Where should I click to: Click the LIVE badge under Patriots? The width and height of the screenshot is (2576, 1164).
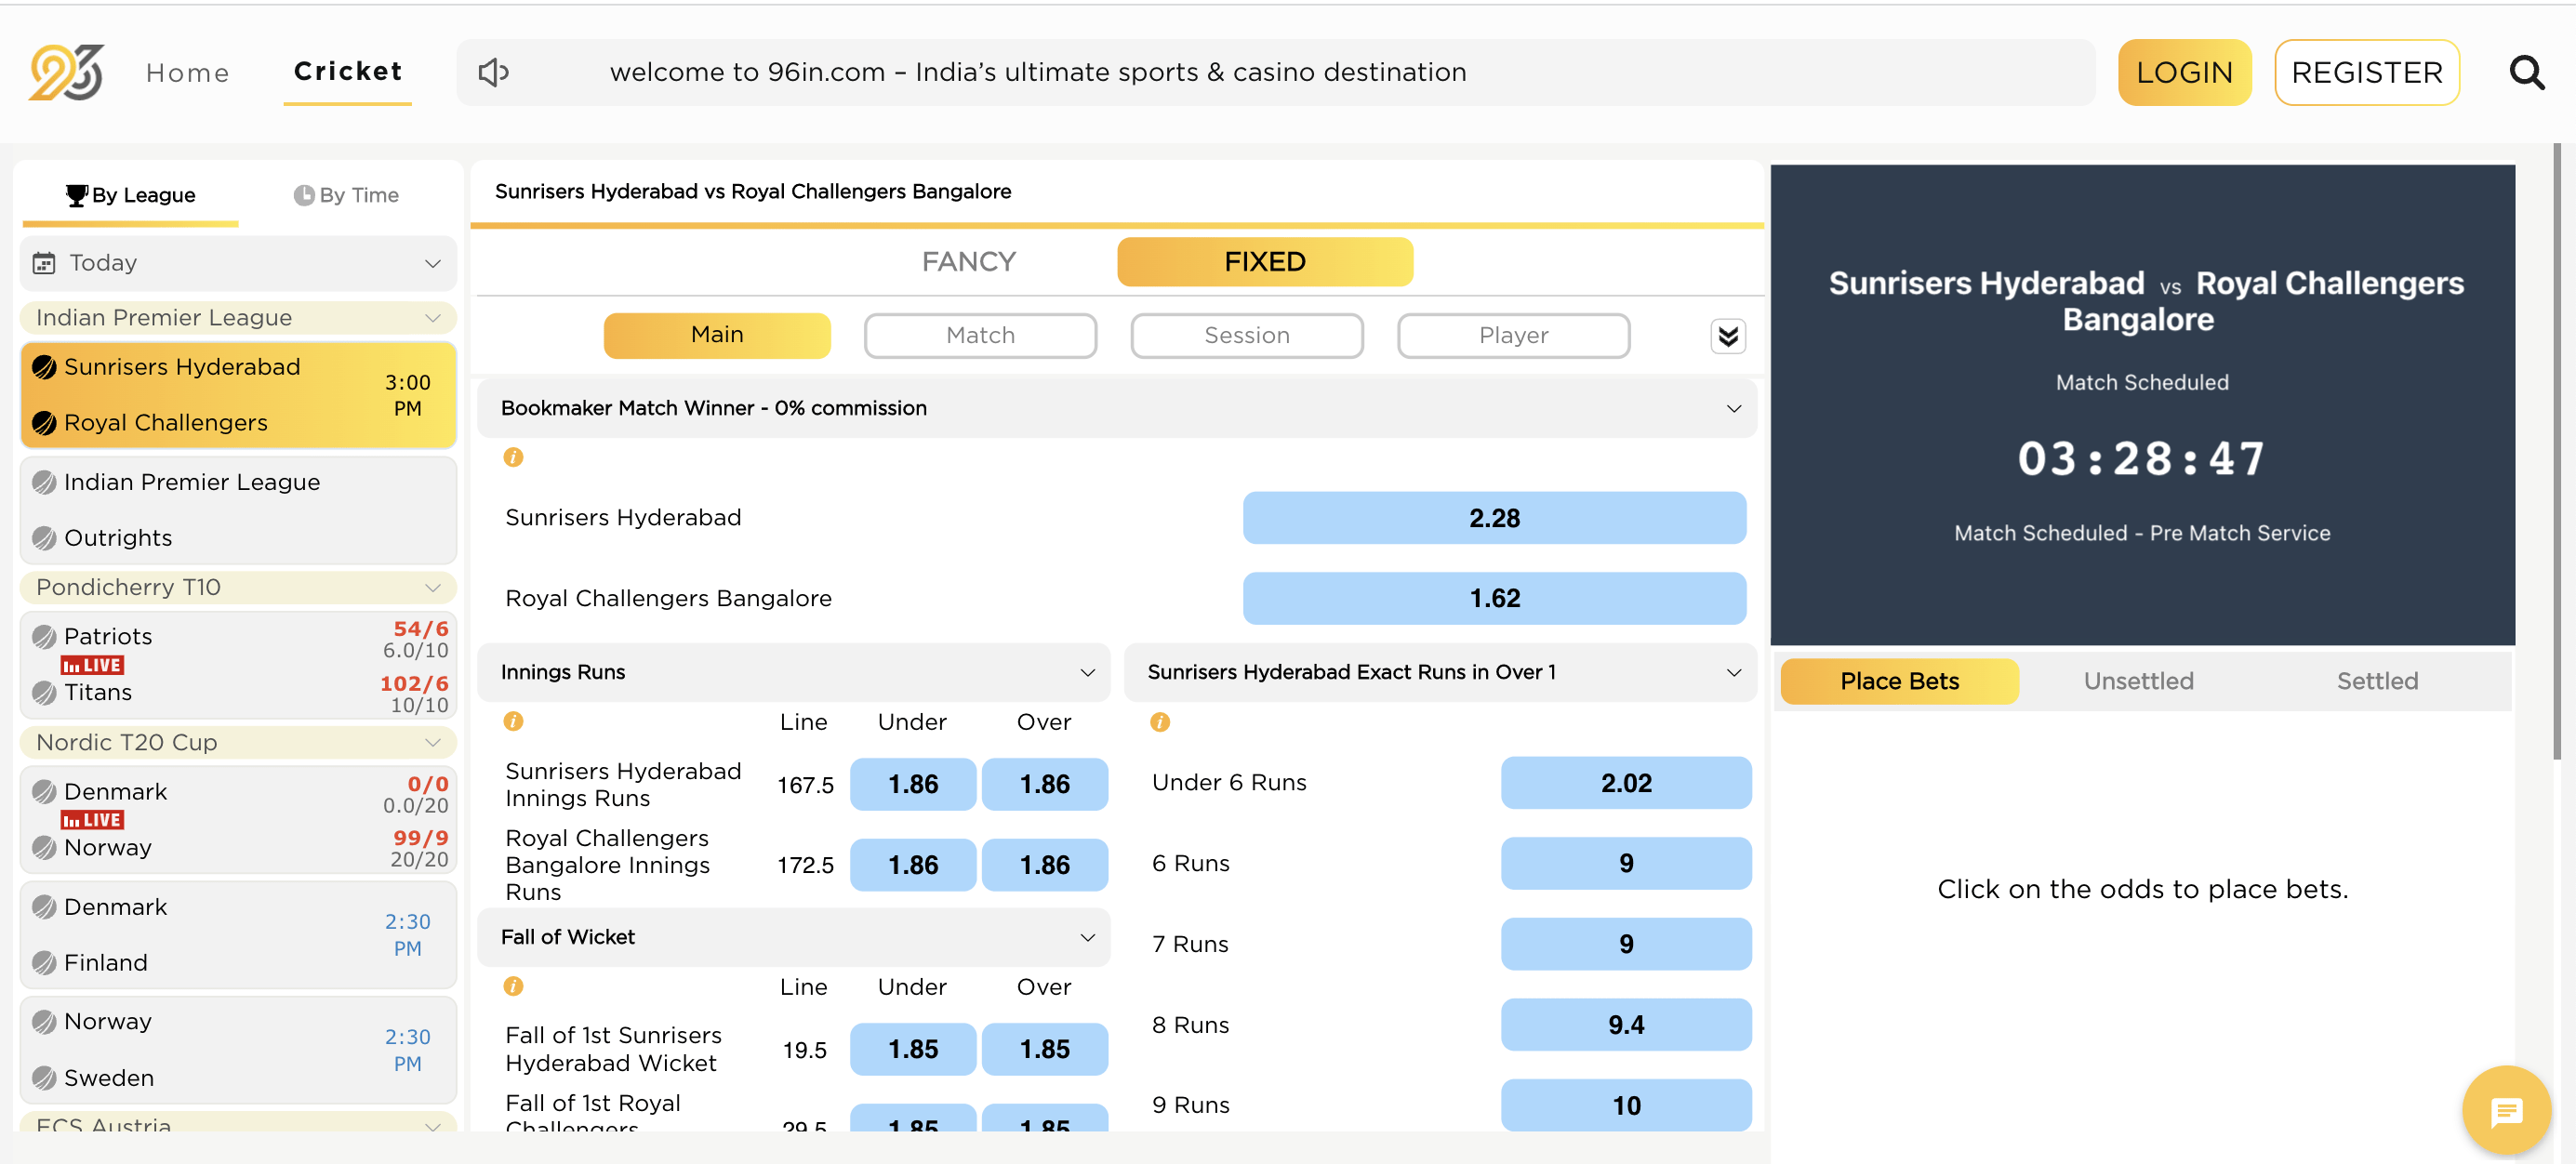click(92, 665)
